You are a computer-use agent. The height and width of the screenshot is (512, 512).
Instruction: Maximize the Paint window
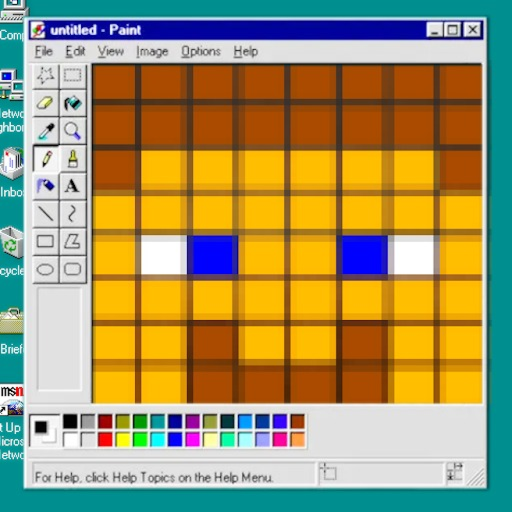click(x=453, y=30)
